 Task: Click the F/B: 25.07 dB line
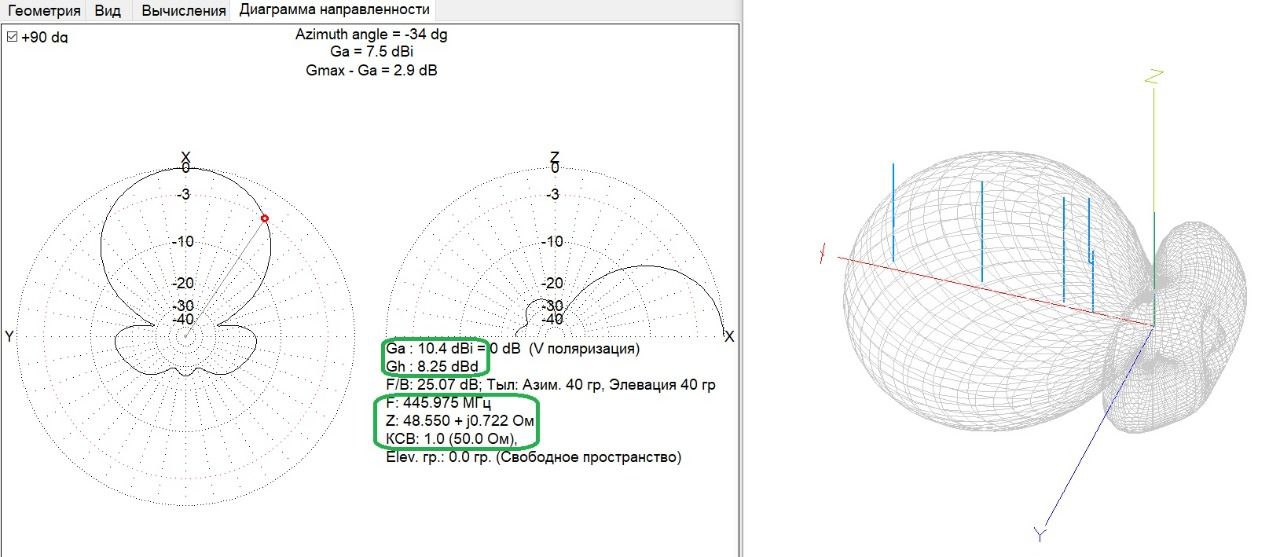click(550, 385)
